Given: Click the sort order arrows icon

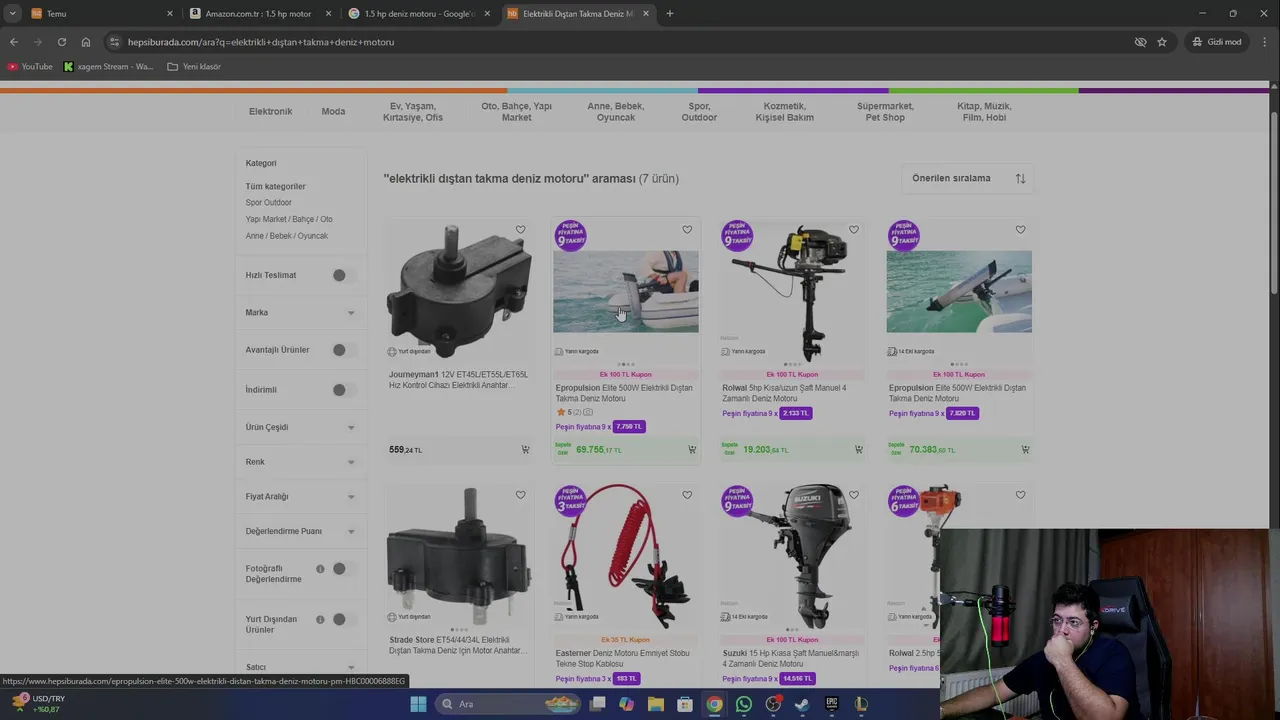Looking at the screenshot, I should (x=1020, y=178).
